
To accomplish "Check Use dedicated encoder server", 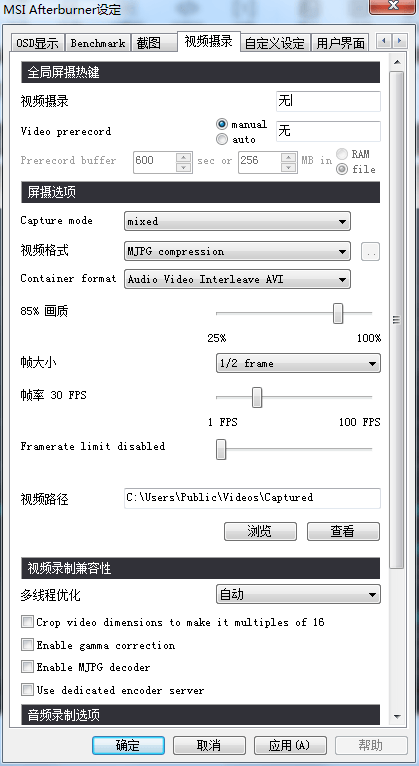I will point(27,690).
